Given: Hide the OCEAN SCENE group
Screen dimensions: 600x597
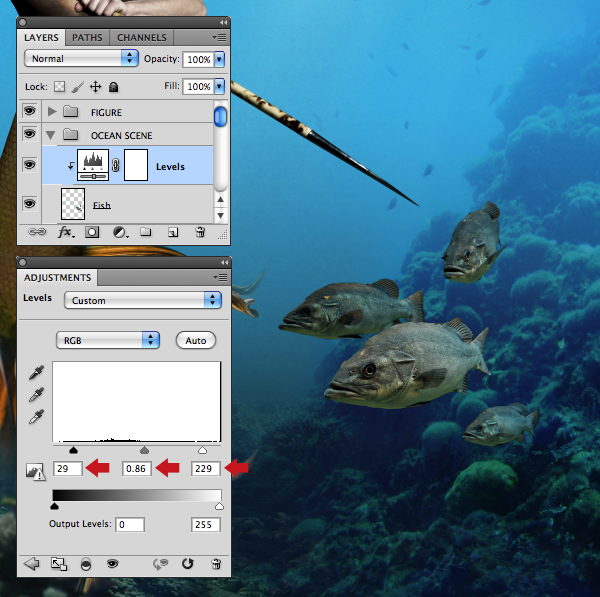Looking at the screenshot, I should click(29, 134).
